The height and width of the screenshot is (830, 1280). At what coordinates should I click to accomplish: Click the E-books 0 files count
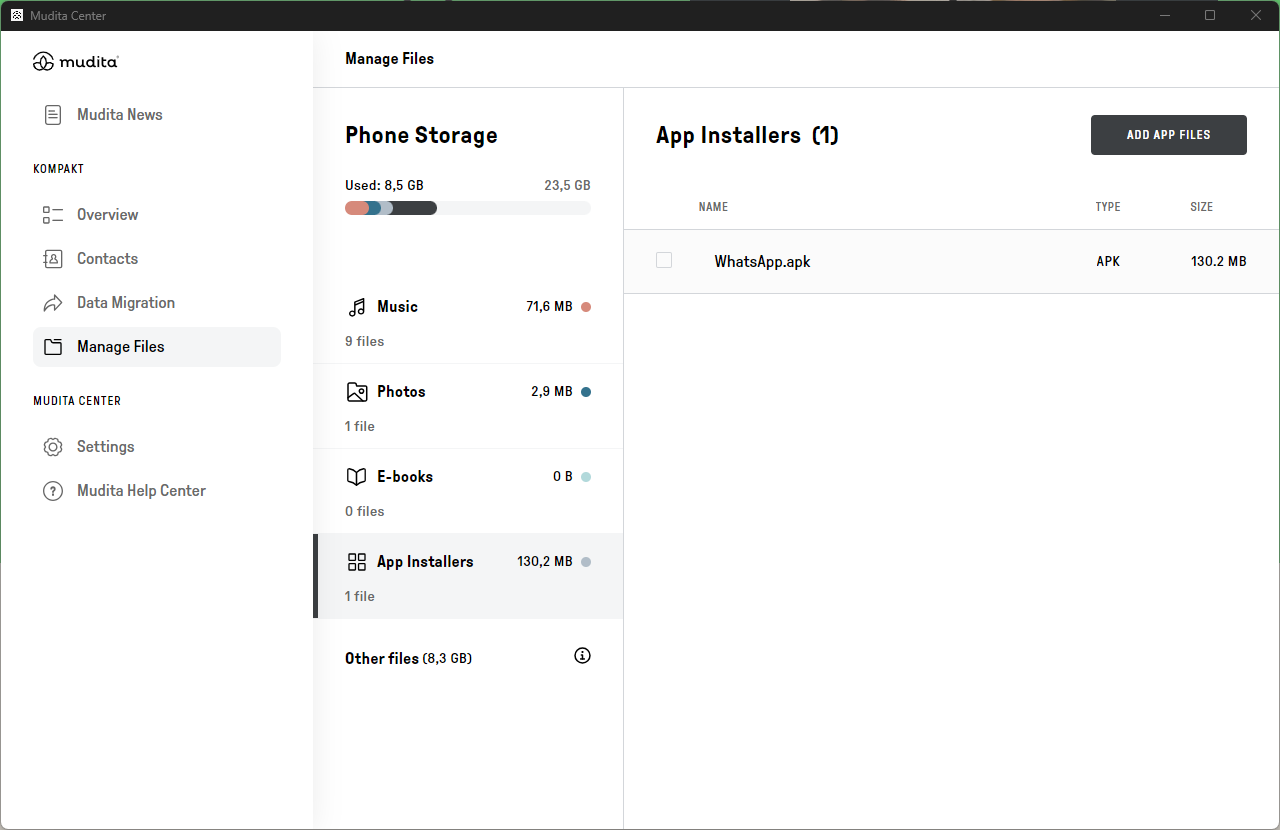point(365,511)
